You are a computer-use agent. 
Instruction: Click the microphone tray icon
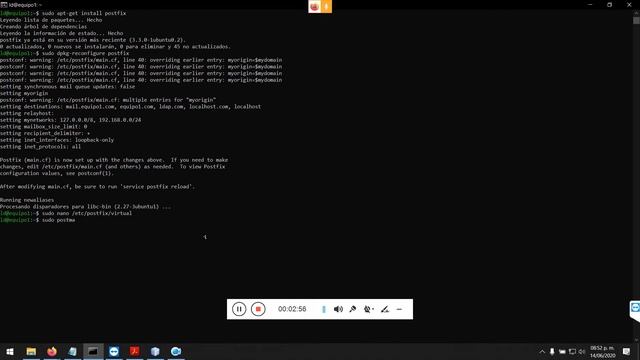click(552, 352)
